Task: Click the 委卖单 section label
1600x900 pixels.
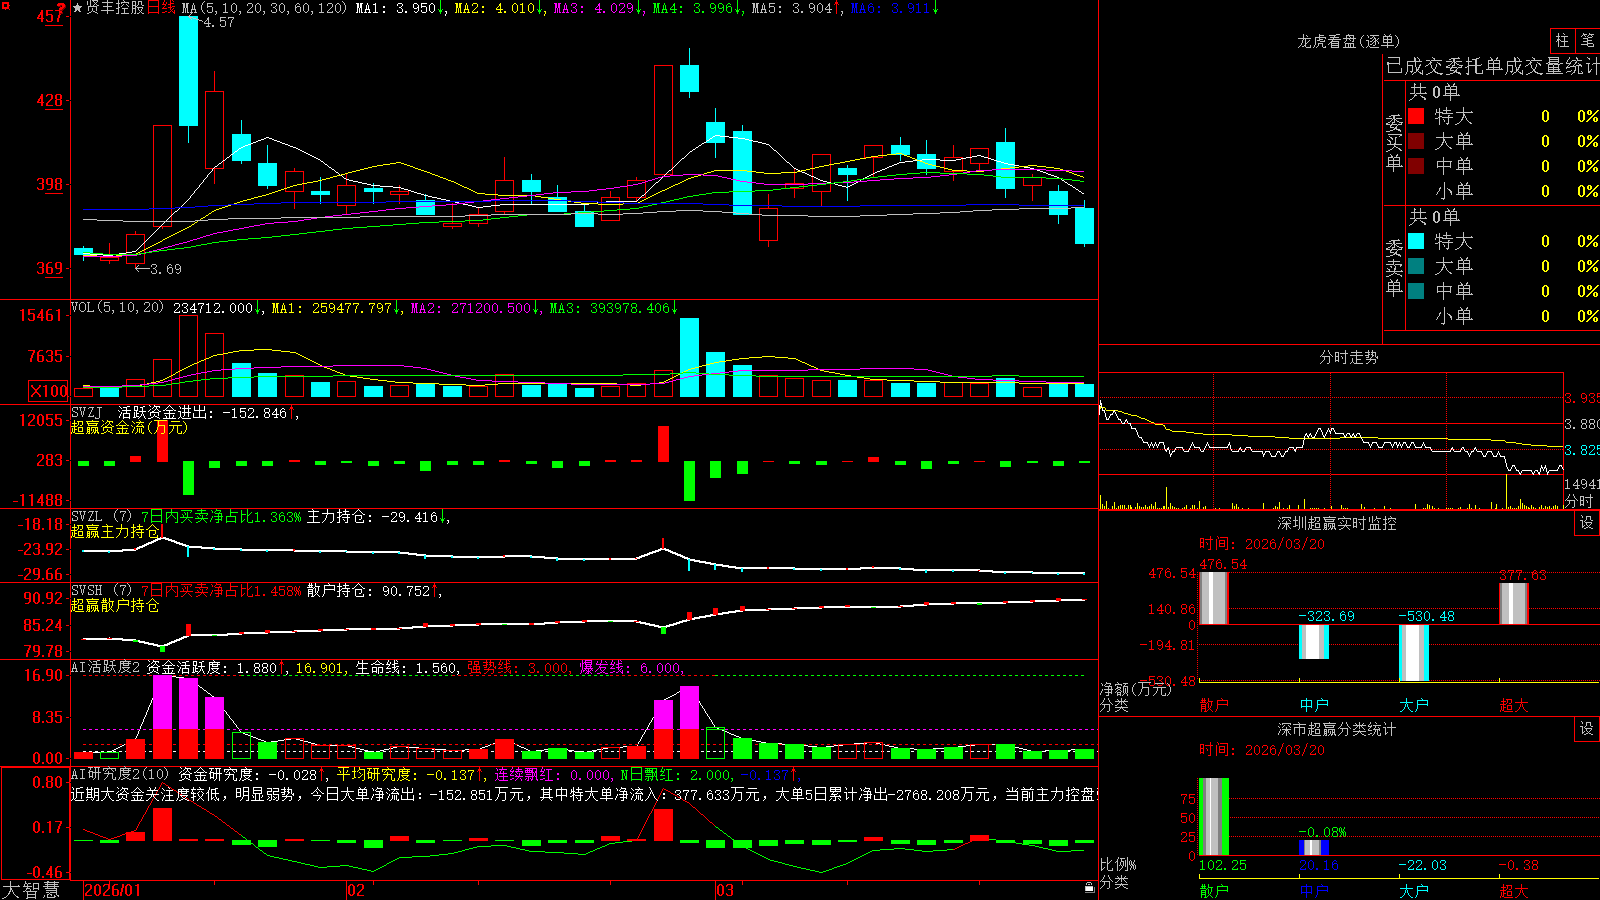Action: pyautogui.click(x=1394, y=267)
